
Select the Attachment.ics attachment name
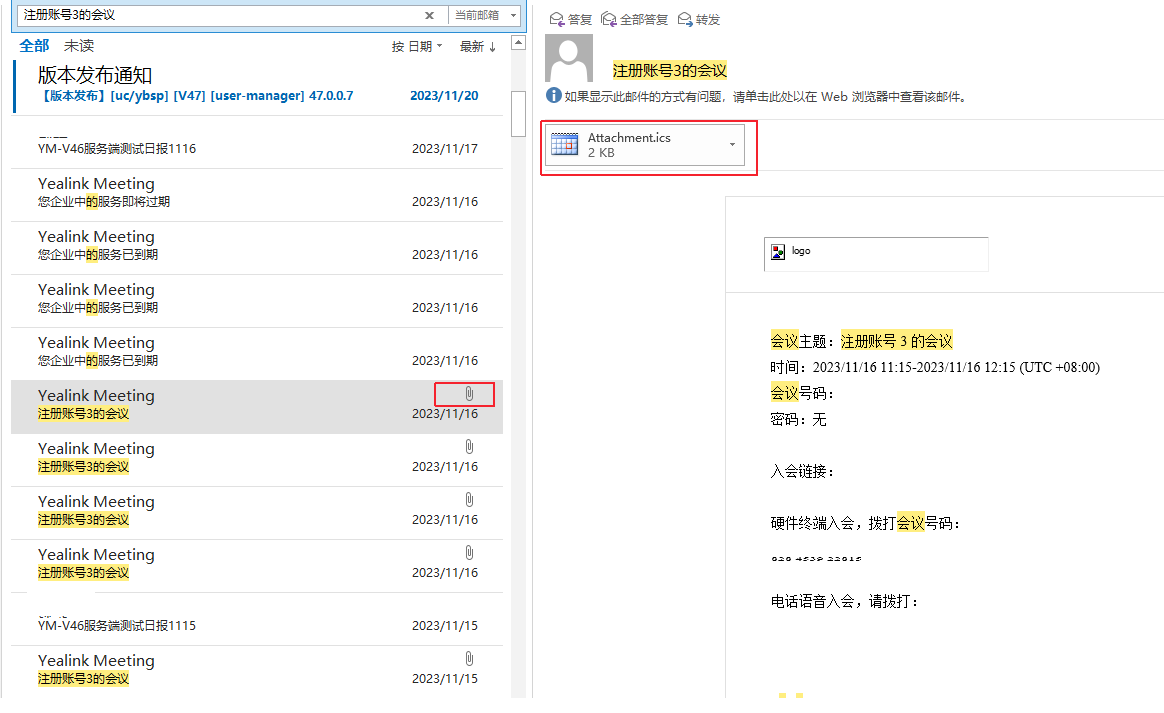[x=629, y=137]
